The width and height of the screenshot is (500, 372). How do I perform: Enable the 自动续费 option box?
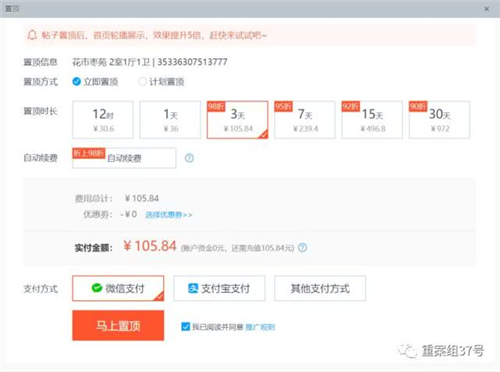click(x=124, y=158)
